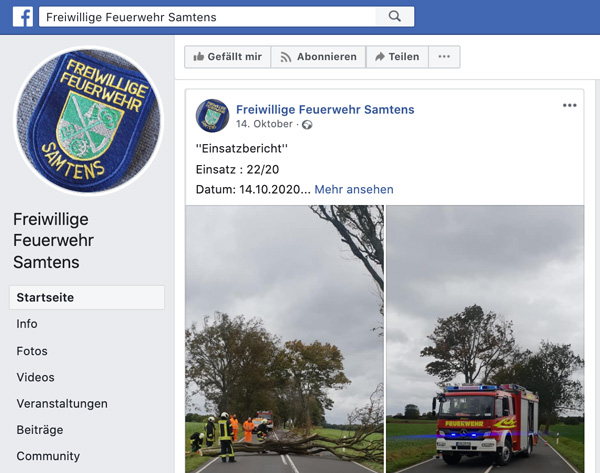This screenshot has height=473, width=600.
Task: Click the thumbs-up icon on Gefällt mir
Action: (198, 57)
